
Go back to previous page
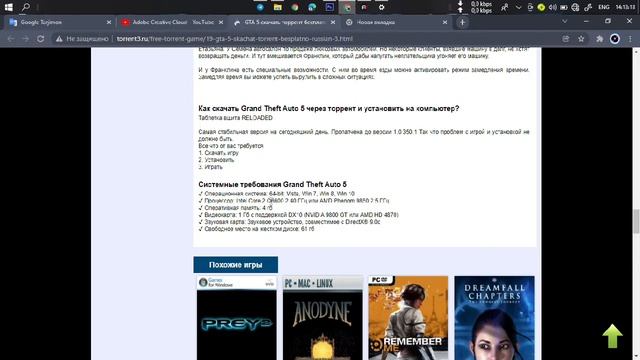pos(11,39)
